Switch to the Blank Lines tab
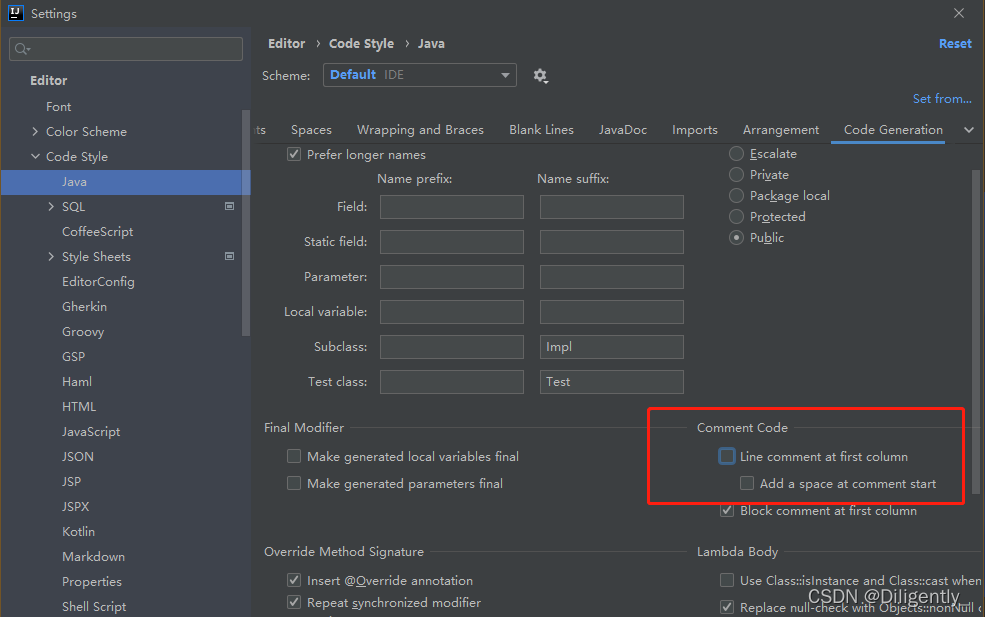The height and width of the screenshot is (617, 985). (x=541, y=130)
